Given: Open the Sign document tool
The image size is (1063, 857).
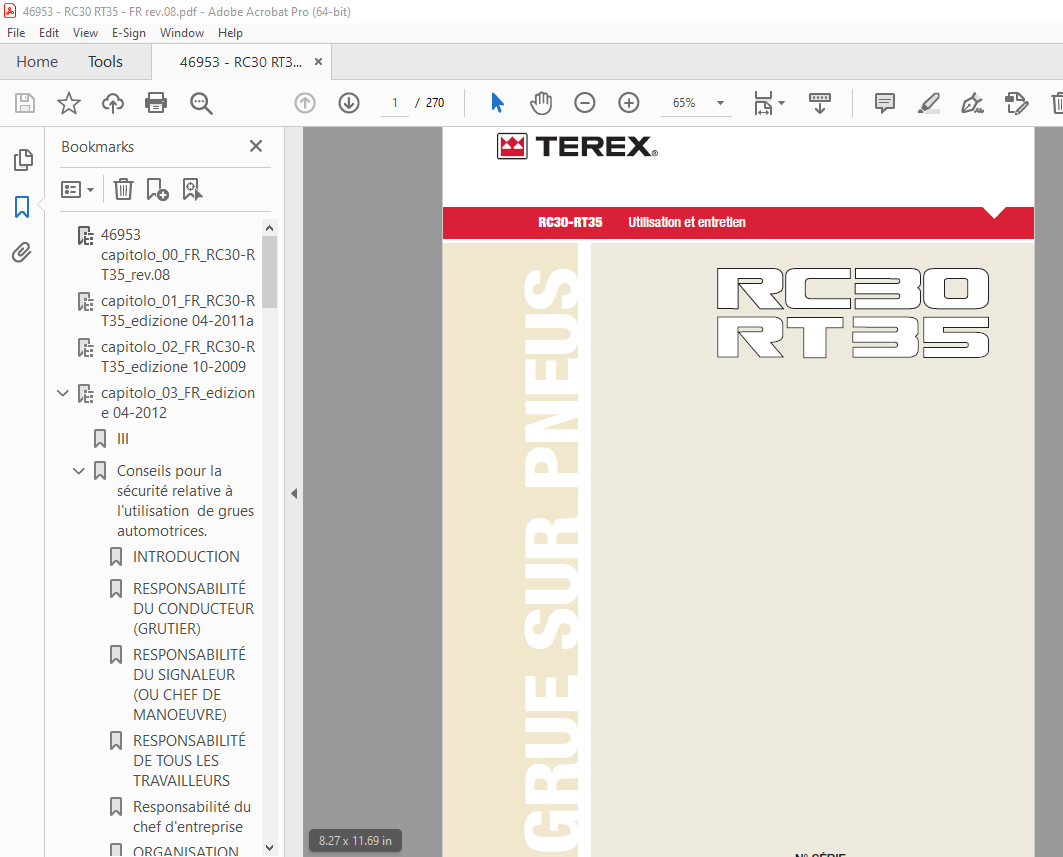Looking at the screenshot, I should coord(972,103).
